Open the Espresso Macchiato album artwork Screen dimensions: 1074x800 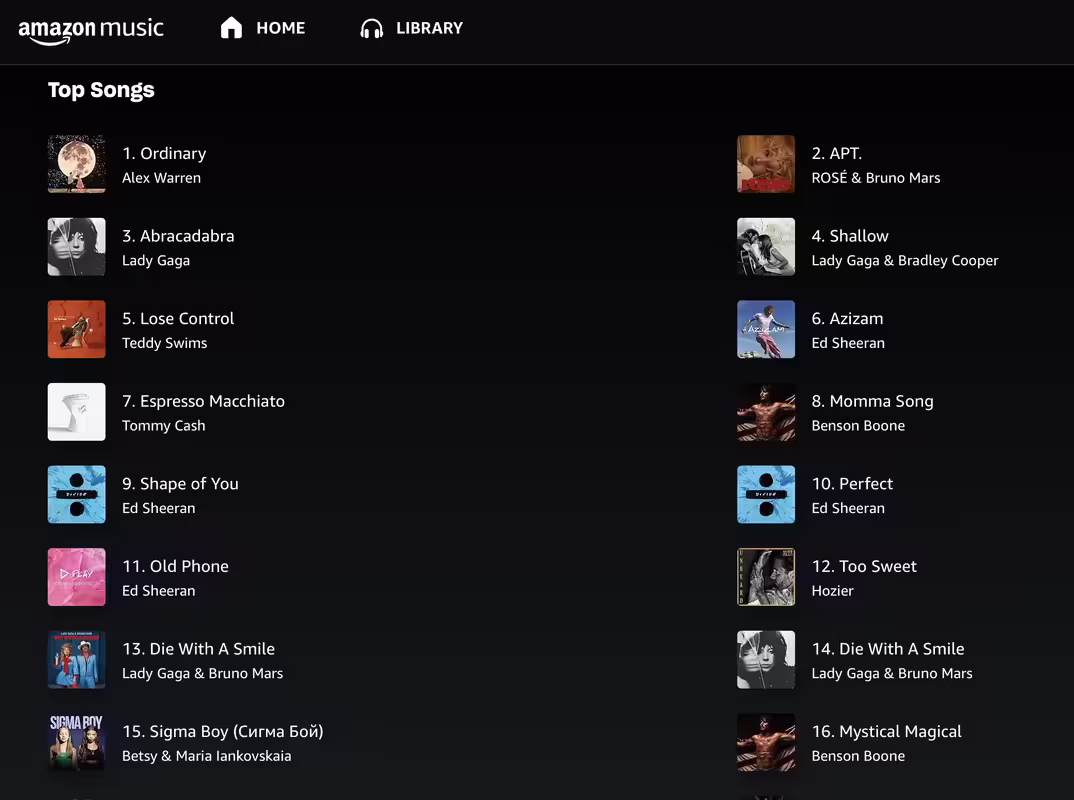tap(77, 412)
